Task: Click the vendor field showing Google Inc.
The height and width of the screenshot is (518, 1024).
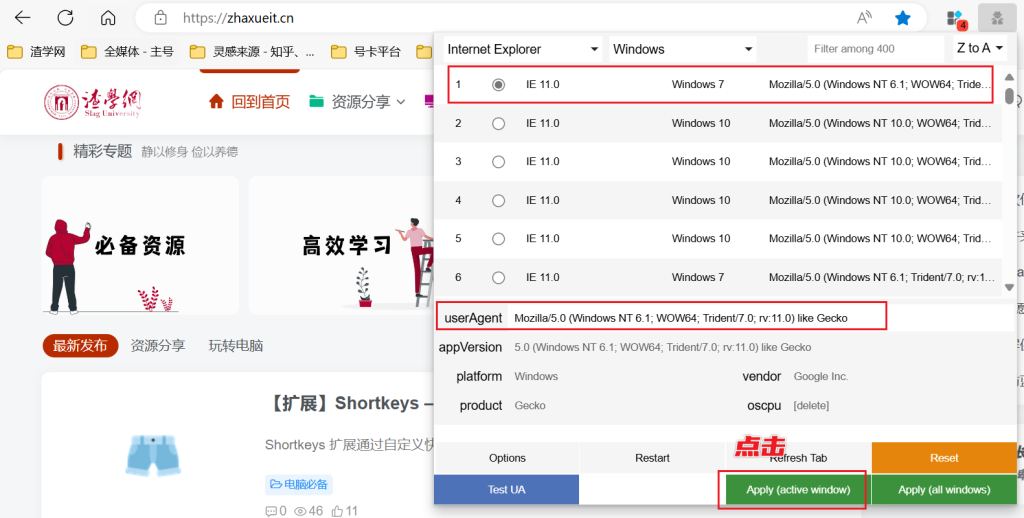Action: pyautogui.click(x=901, y=376)
